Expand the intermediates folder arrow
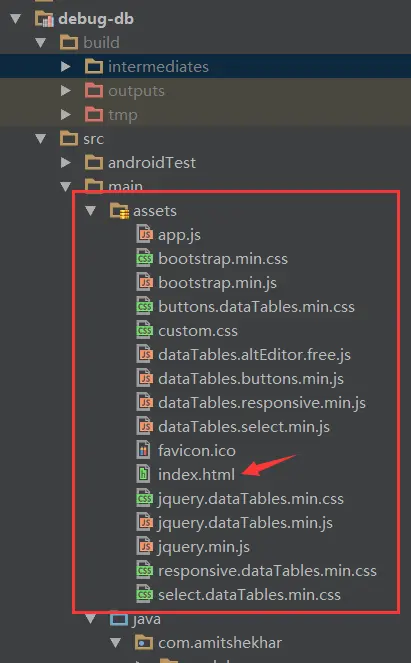Image resolution: width=411 pixels, height=663 pixels. [x=66, y=66]
